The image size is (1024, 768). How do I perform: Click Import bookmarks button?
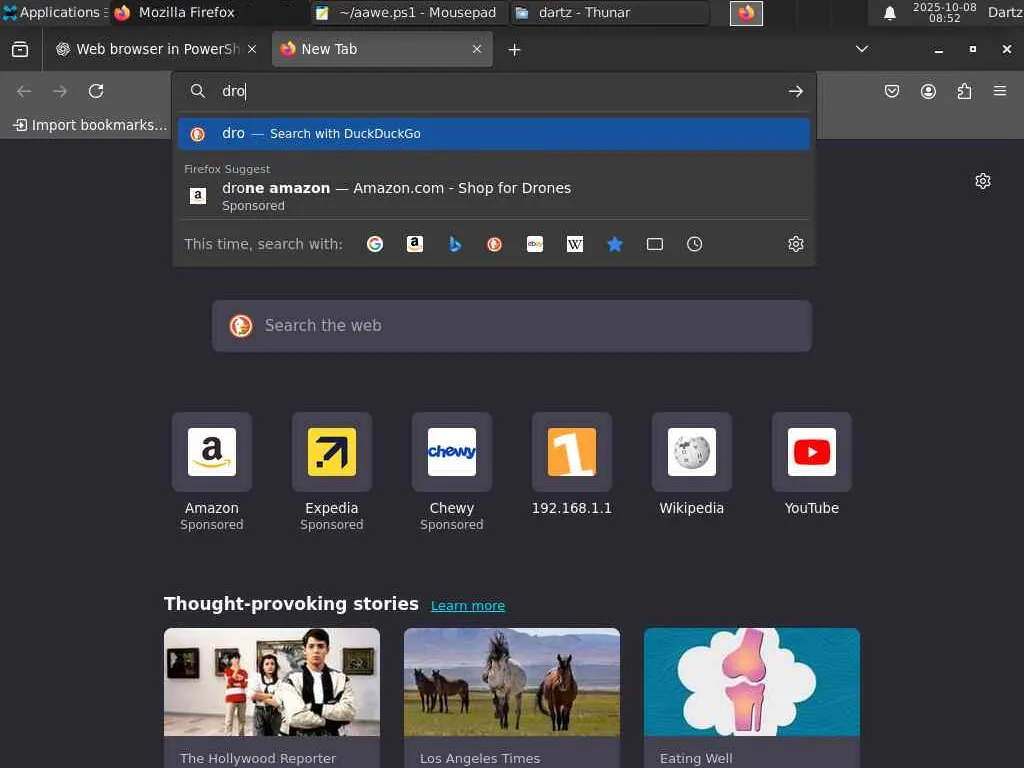[x=90, y=125]
